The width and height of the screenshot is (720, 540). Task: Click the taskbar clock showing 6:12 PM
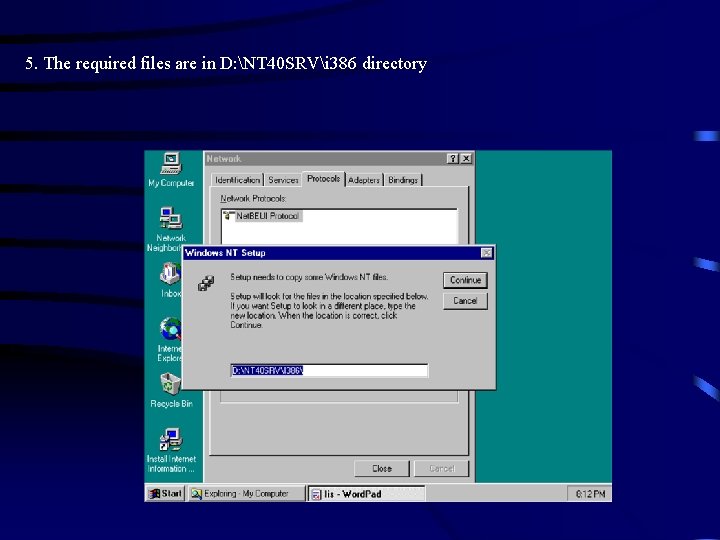590,494
